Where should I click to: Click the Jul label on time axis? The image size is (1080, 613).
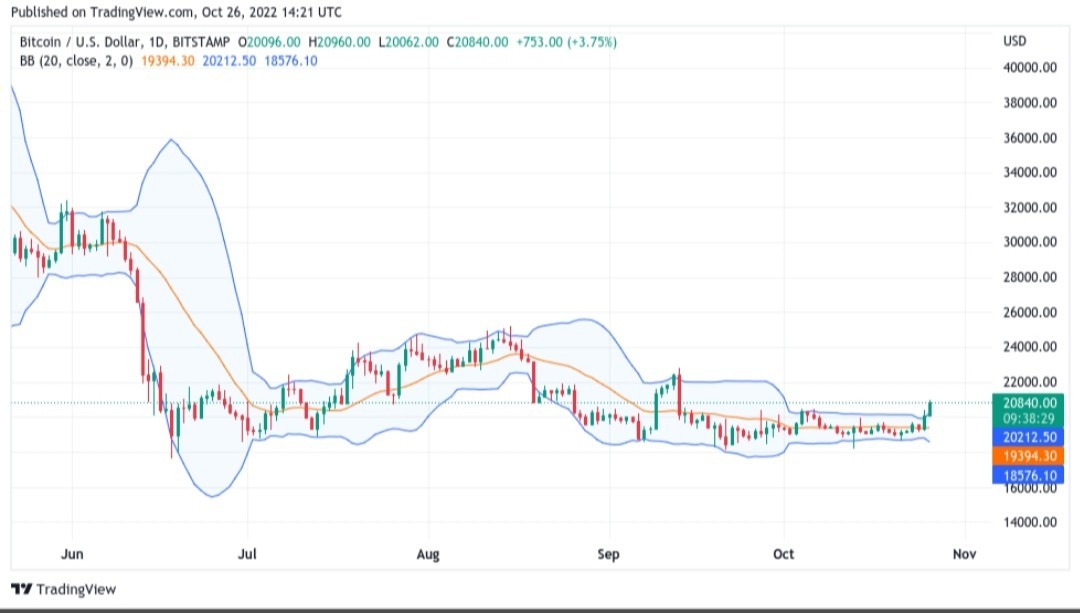point(247,554)
